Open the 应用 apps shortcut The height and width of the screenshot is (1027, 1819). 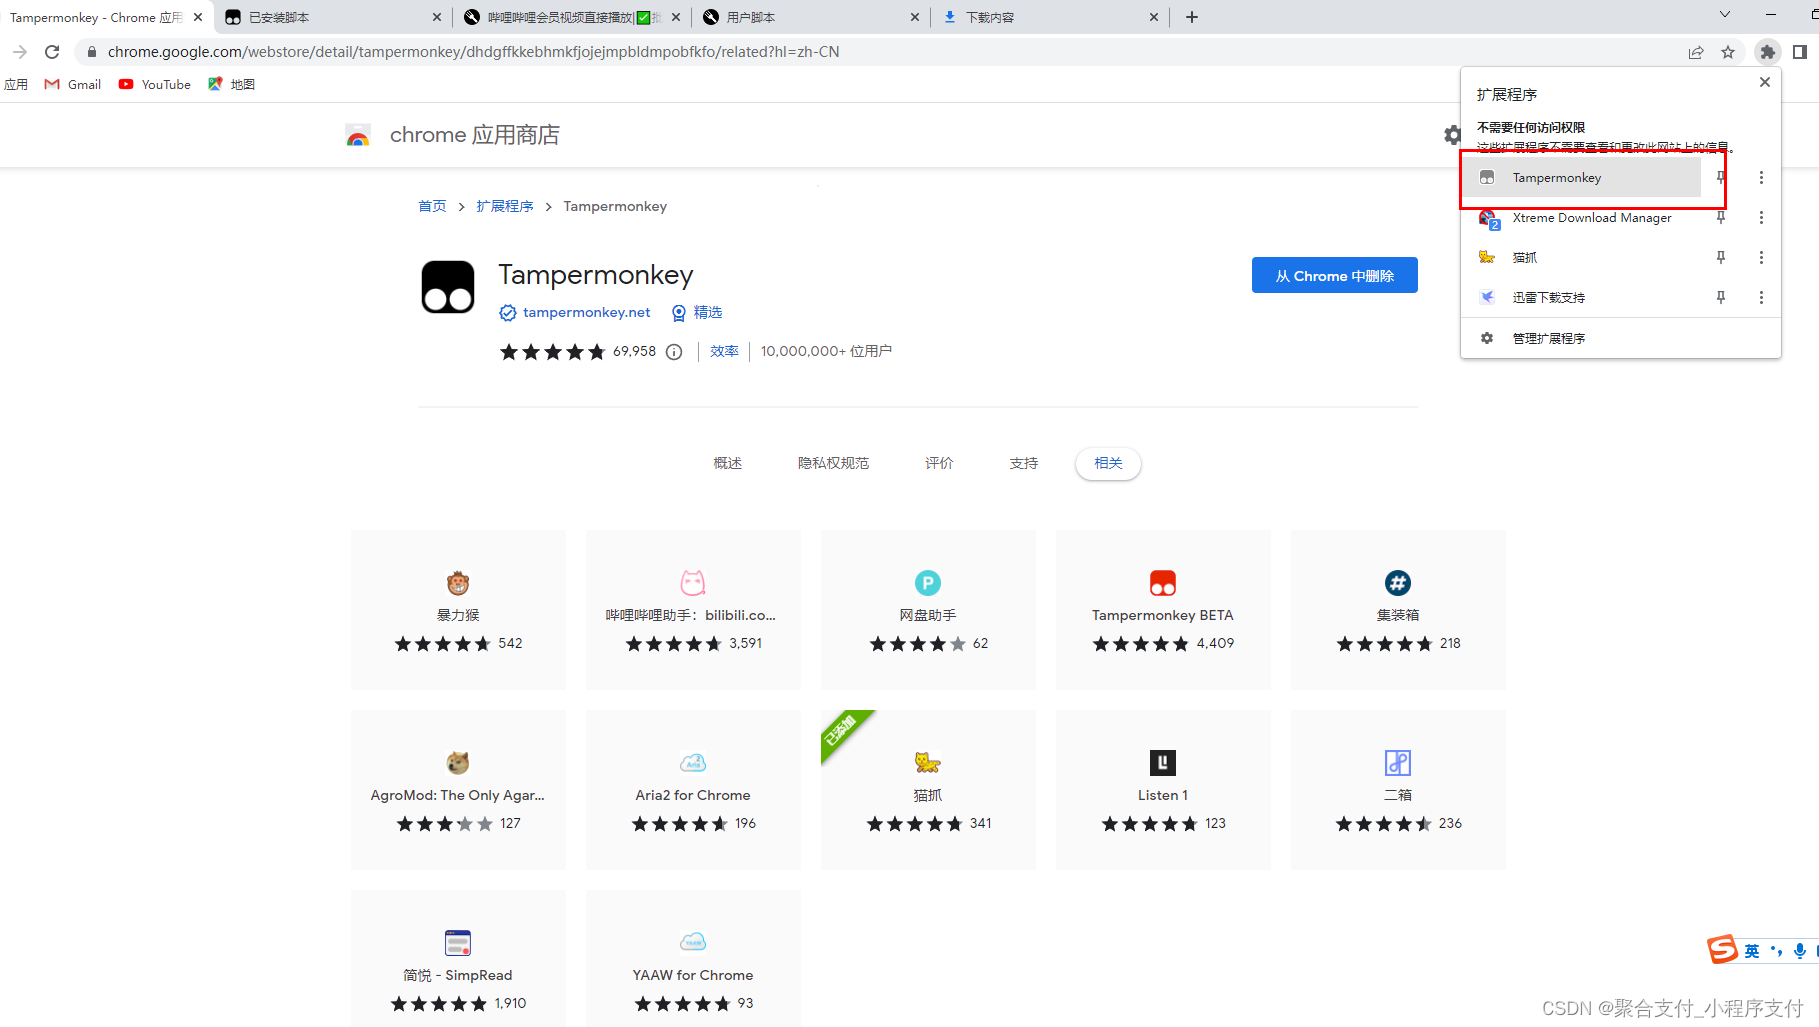coord(16,84)
